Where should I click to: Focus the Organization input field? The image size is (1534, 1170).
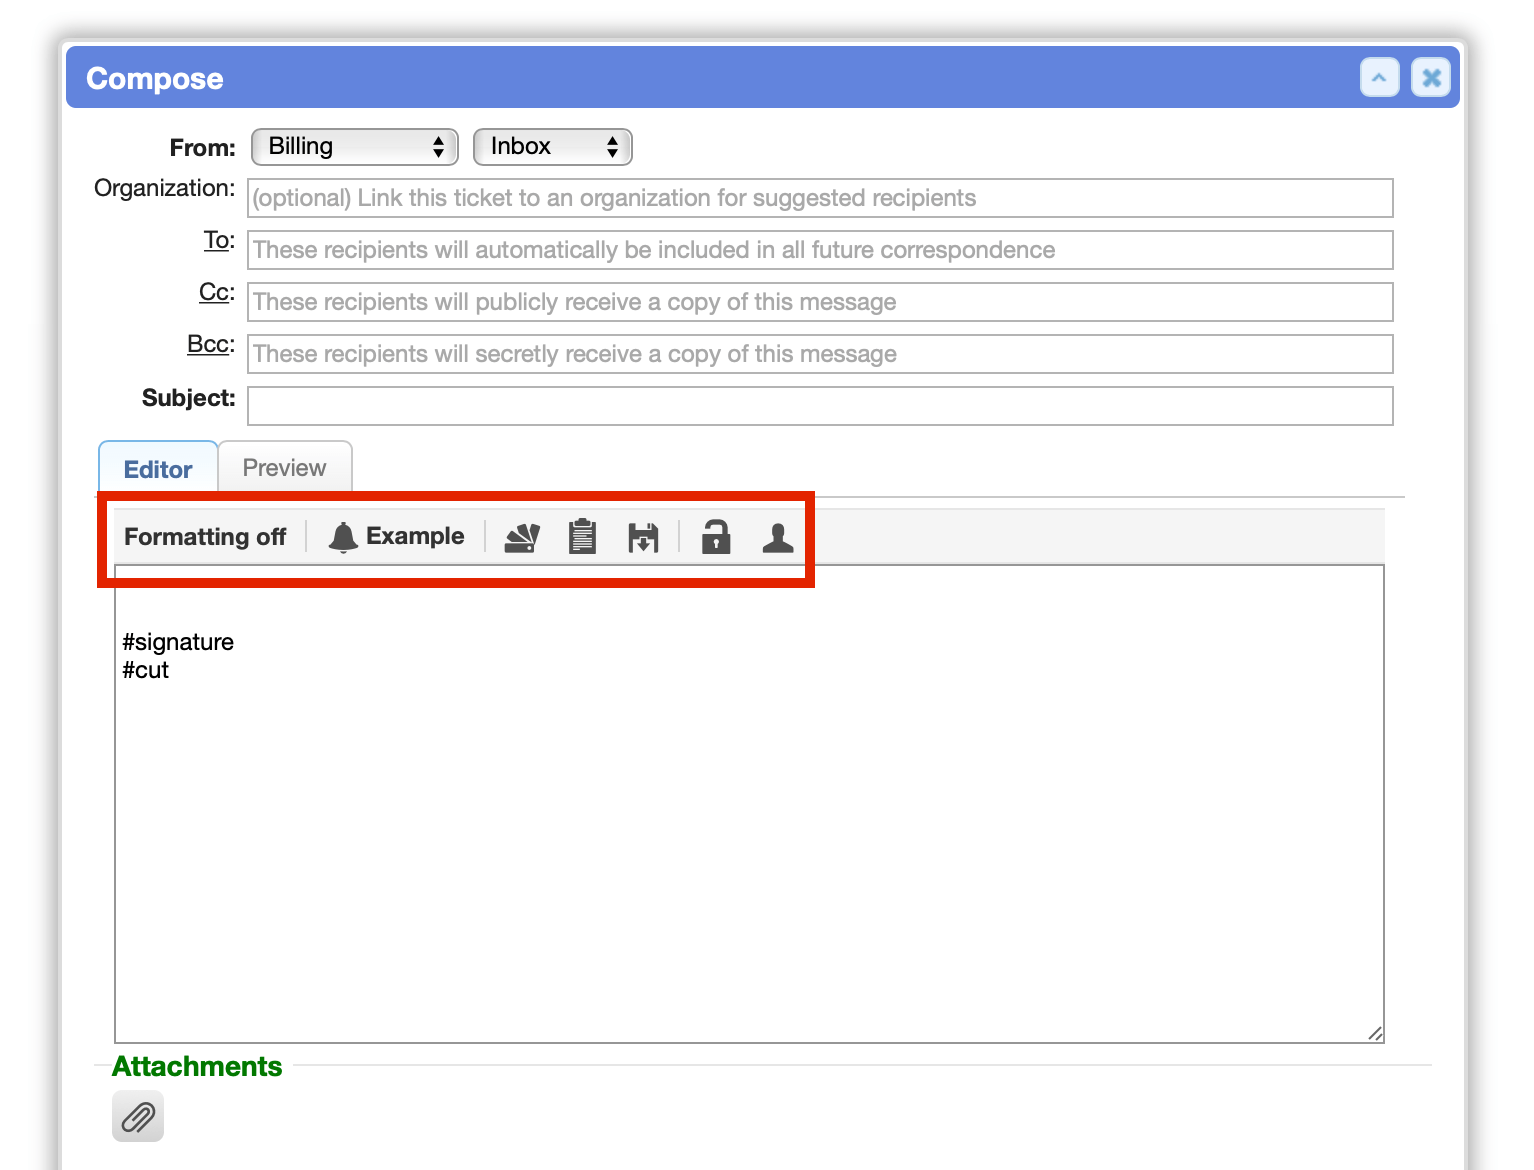(x=820, y=198)
